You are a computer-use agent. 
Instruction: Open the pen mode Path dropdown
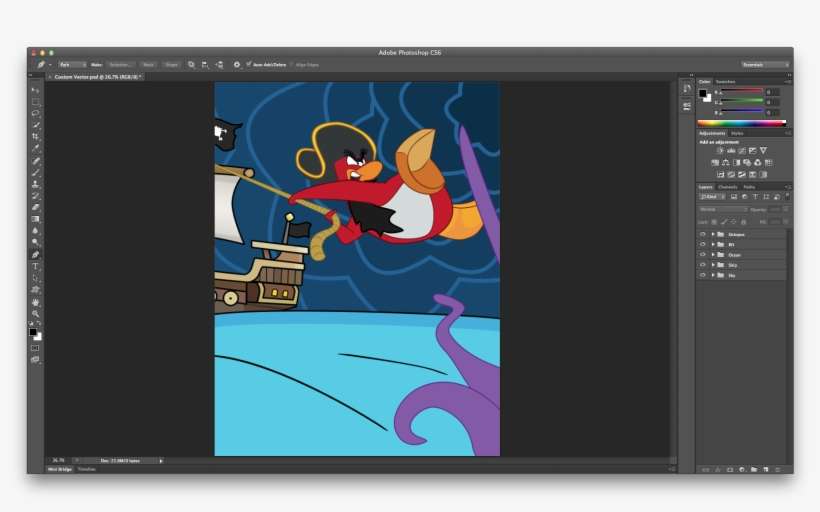(72, 65)
